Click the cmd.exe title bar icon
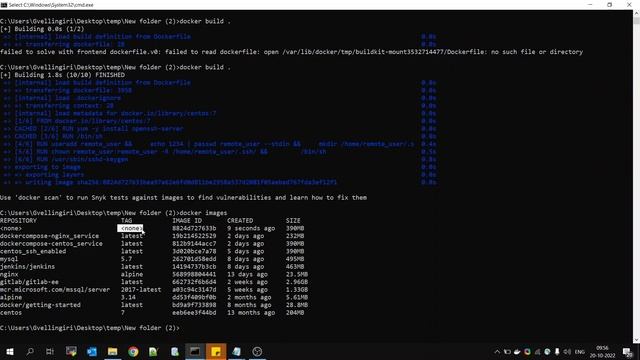Screen dimensions: 640x360 click(4, 5)
